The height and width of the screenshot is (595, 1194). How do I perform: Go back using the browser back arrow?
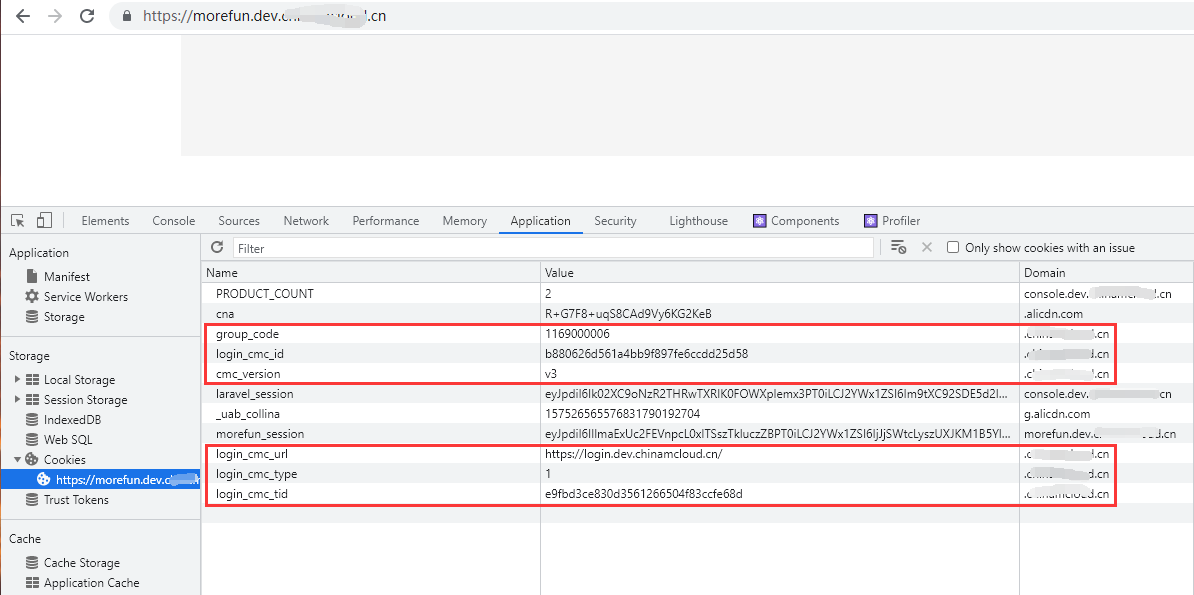tap(23, 16)
